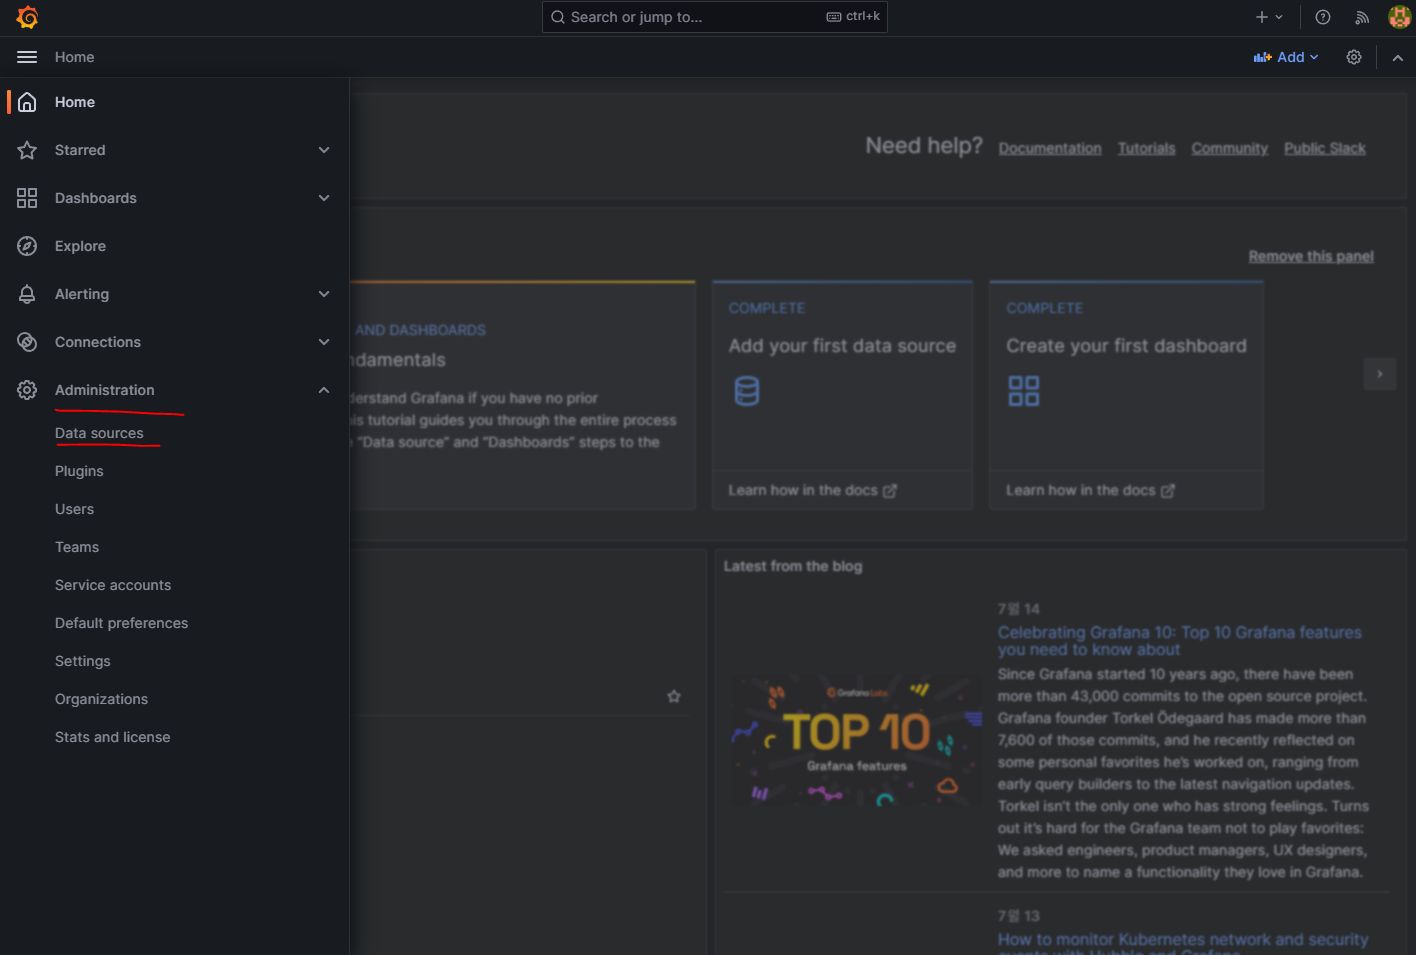Open Plugins under Administration
The height and width of the screenshot is (955, 1416).
(79, 471)
